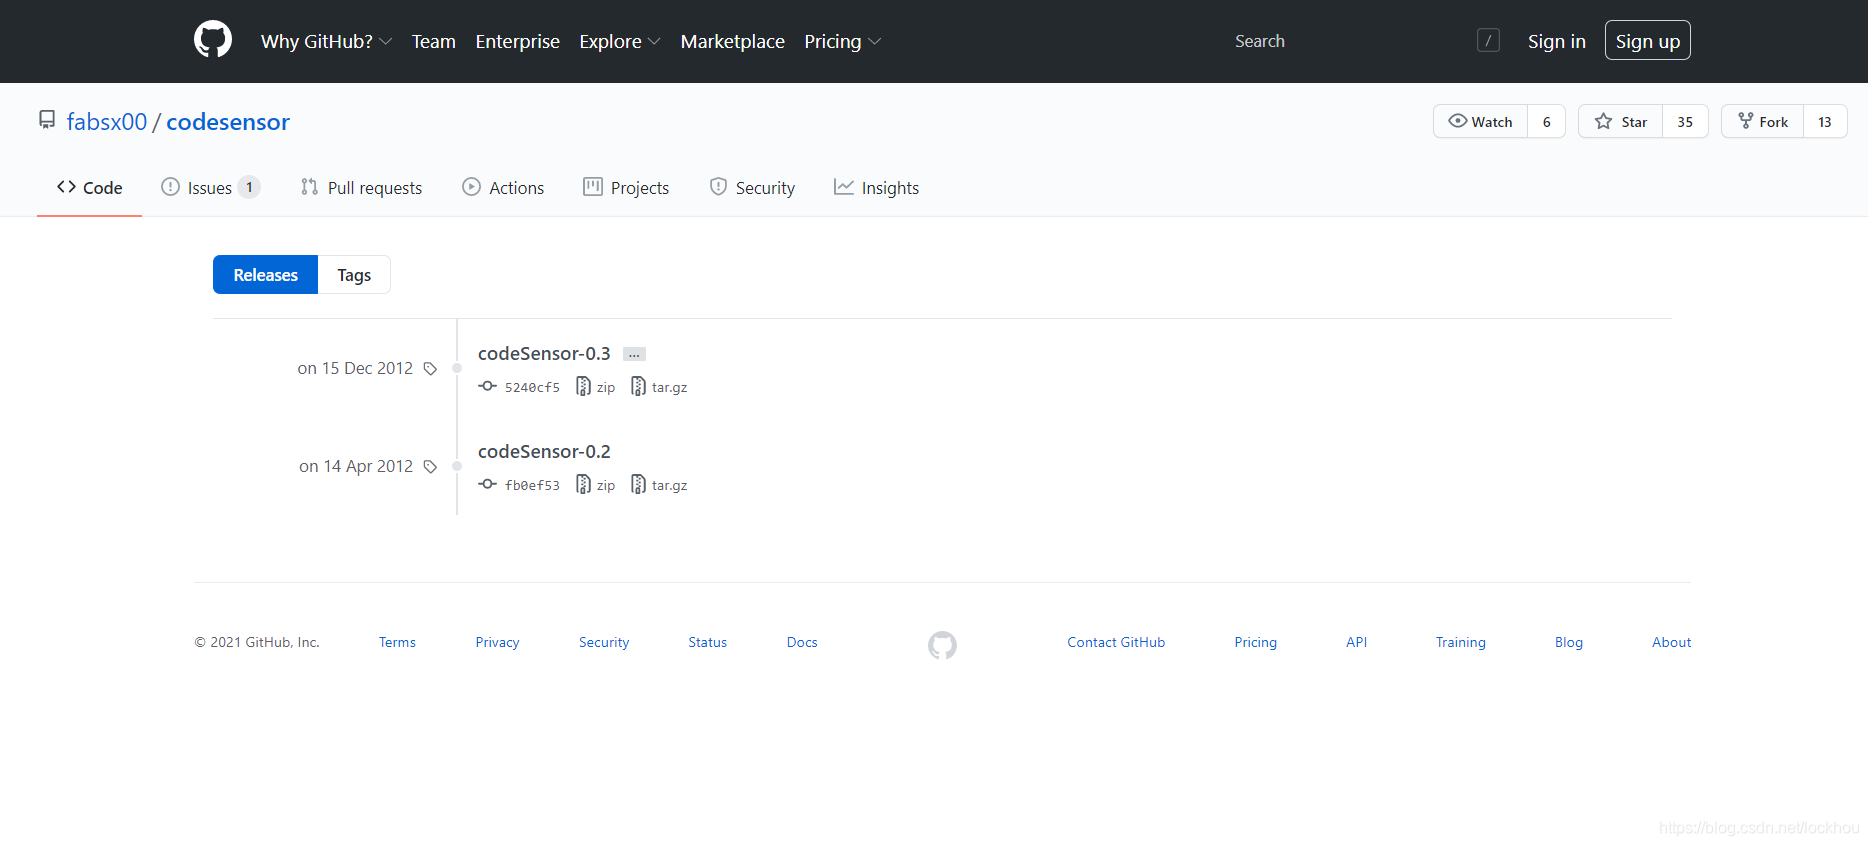Open the footer Training link

(x=1460, y=642)
